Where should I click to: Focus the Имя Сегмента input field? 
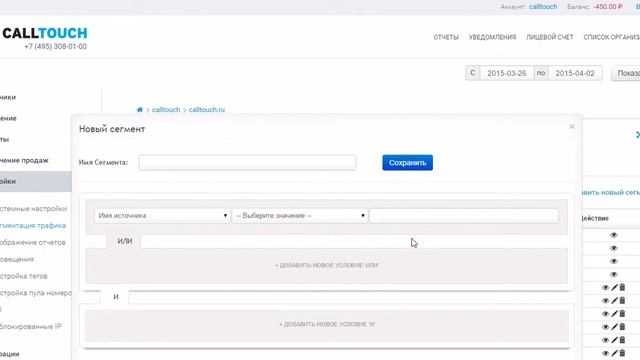point(247,162)
